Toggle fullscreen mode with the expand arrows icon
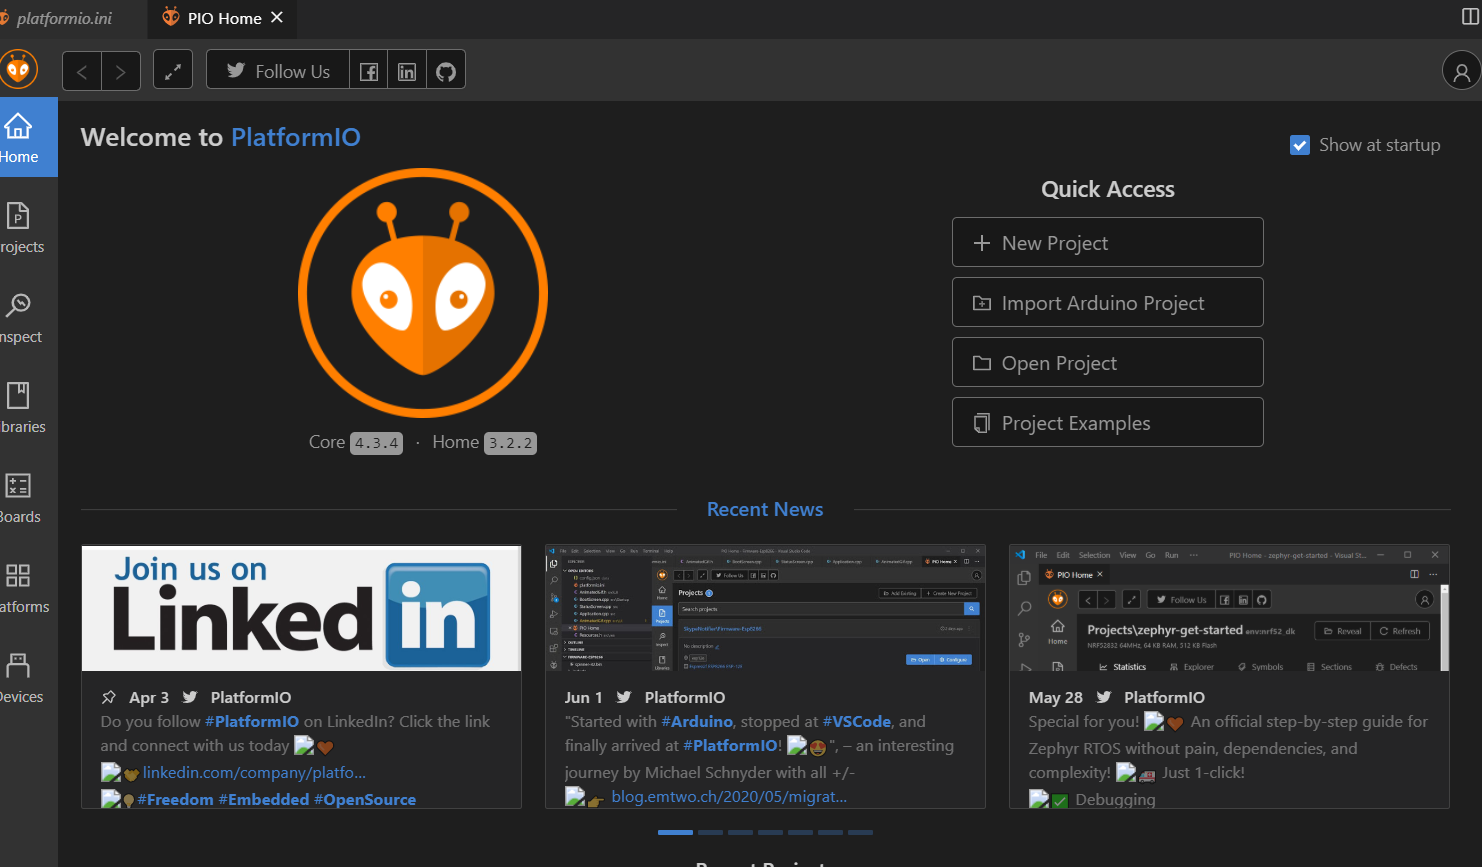Viewport: 1482px width, 867px height. click(x=172, y=69)
